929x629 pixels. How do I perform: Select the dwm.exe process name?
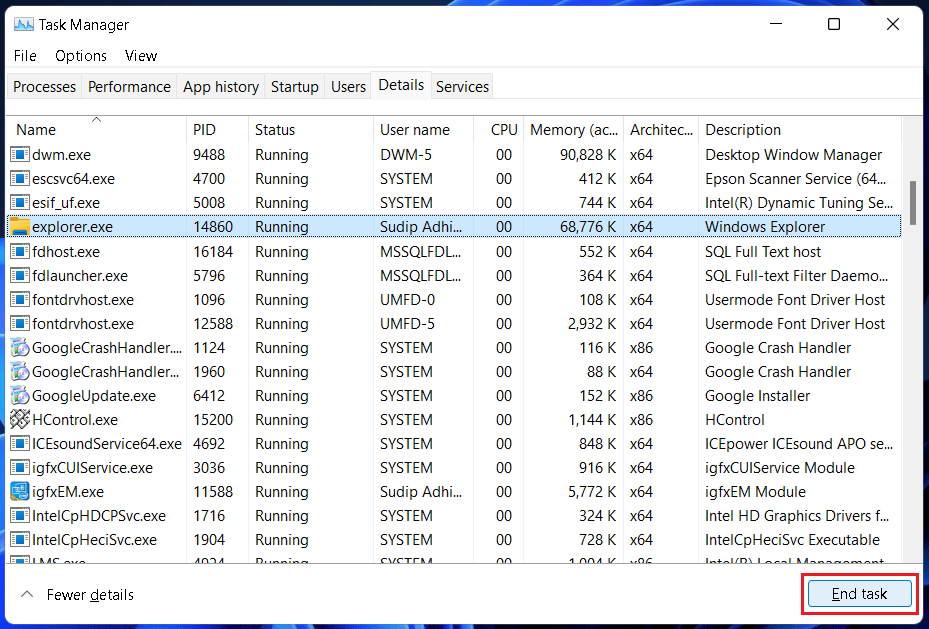tap(62, 155)
